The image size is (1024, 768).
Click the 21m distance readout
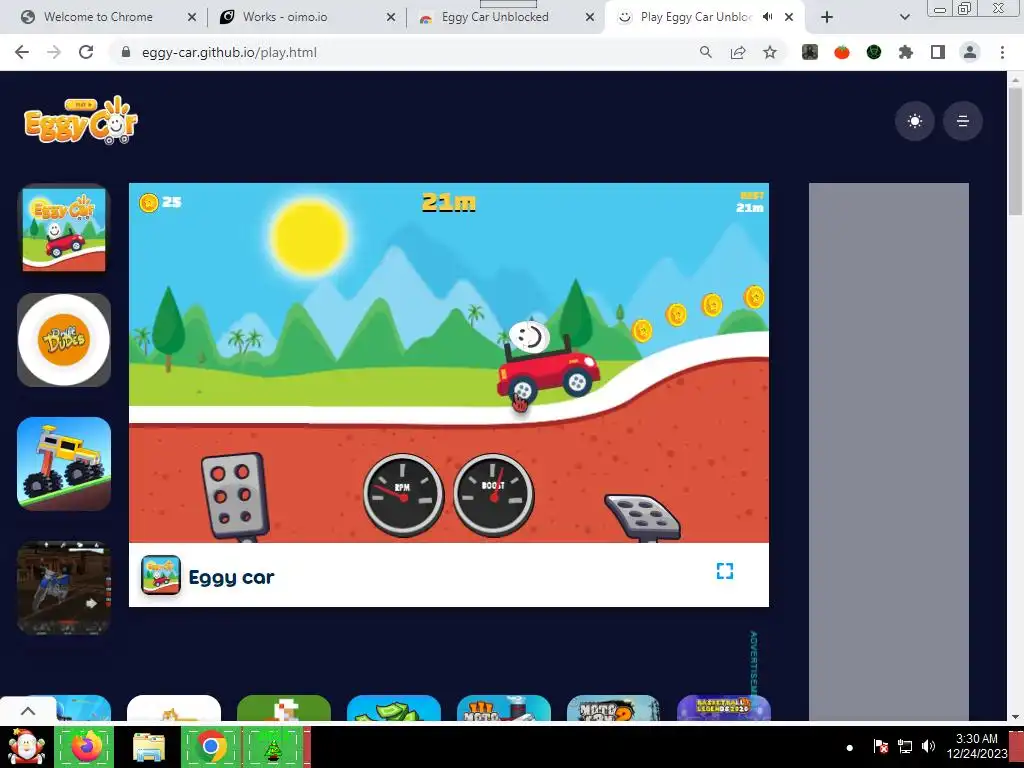point(449,202)
